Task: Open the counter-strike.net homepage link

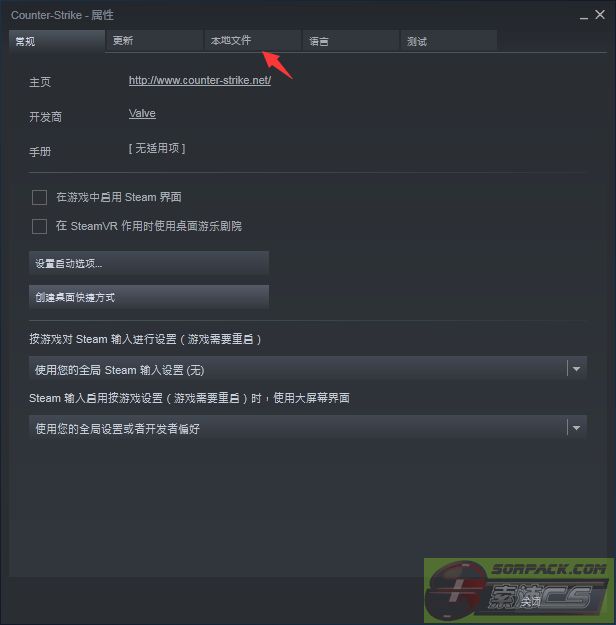Action: (200, 81)
